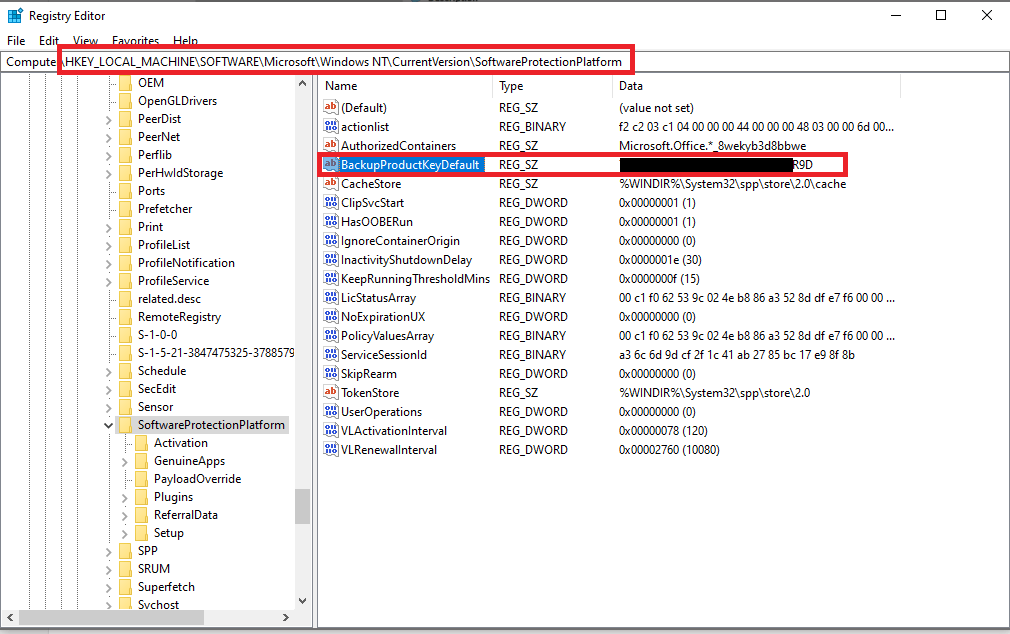Click the actionlist binary value icon

point(330,126)
